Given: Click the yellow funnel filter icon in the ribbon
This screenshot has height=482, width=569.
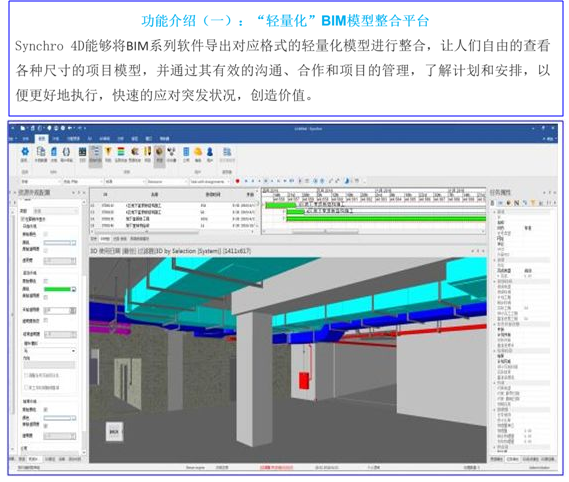Looking at the screenshot, I should pyautogui.click(x=108, y=152).
